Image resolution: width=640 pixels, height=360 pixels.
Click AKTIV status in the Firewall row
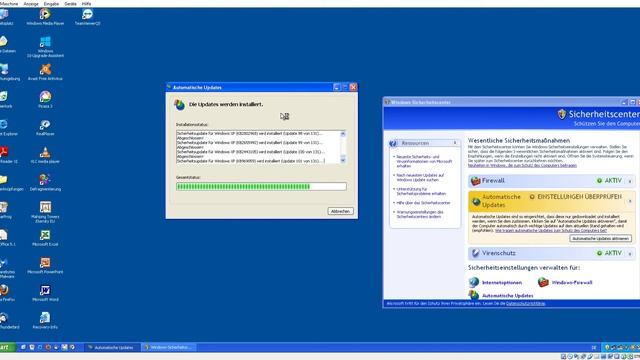pyautogui.click(x=613, y=180)
